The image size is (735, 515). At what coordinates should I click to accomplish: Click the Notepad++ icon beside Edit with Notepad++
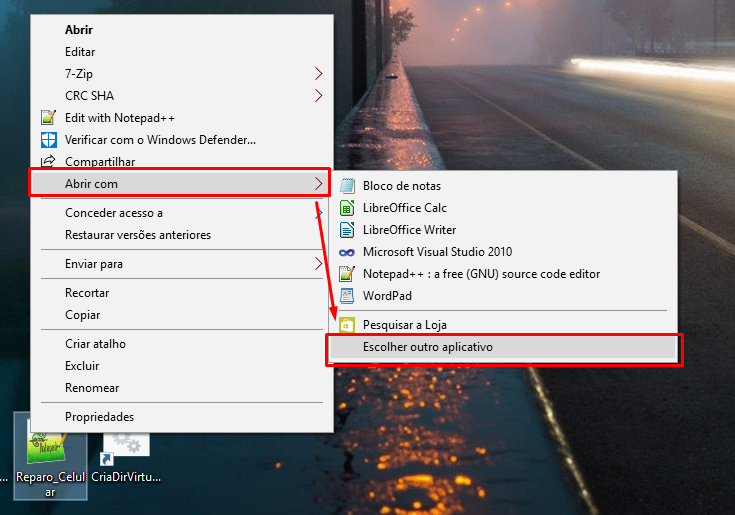click(48, 118)
